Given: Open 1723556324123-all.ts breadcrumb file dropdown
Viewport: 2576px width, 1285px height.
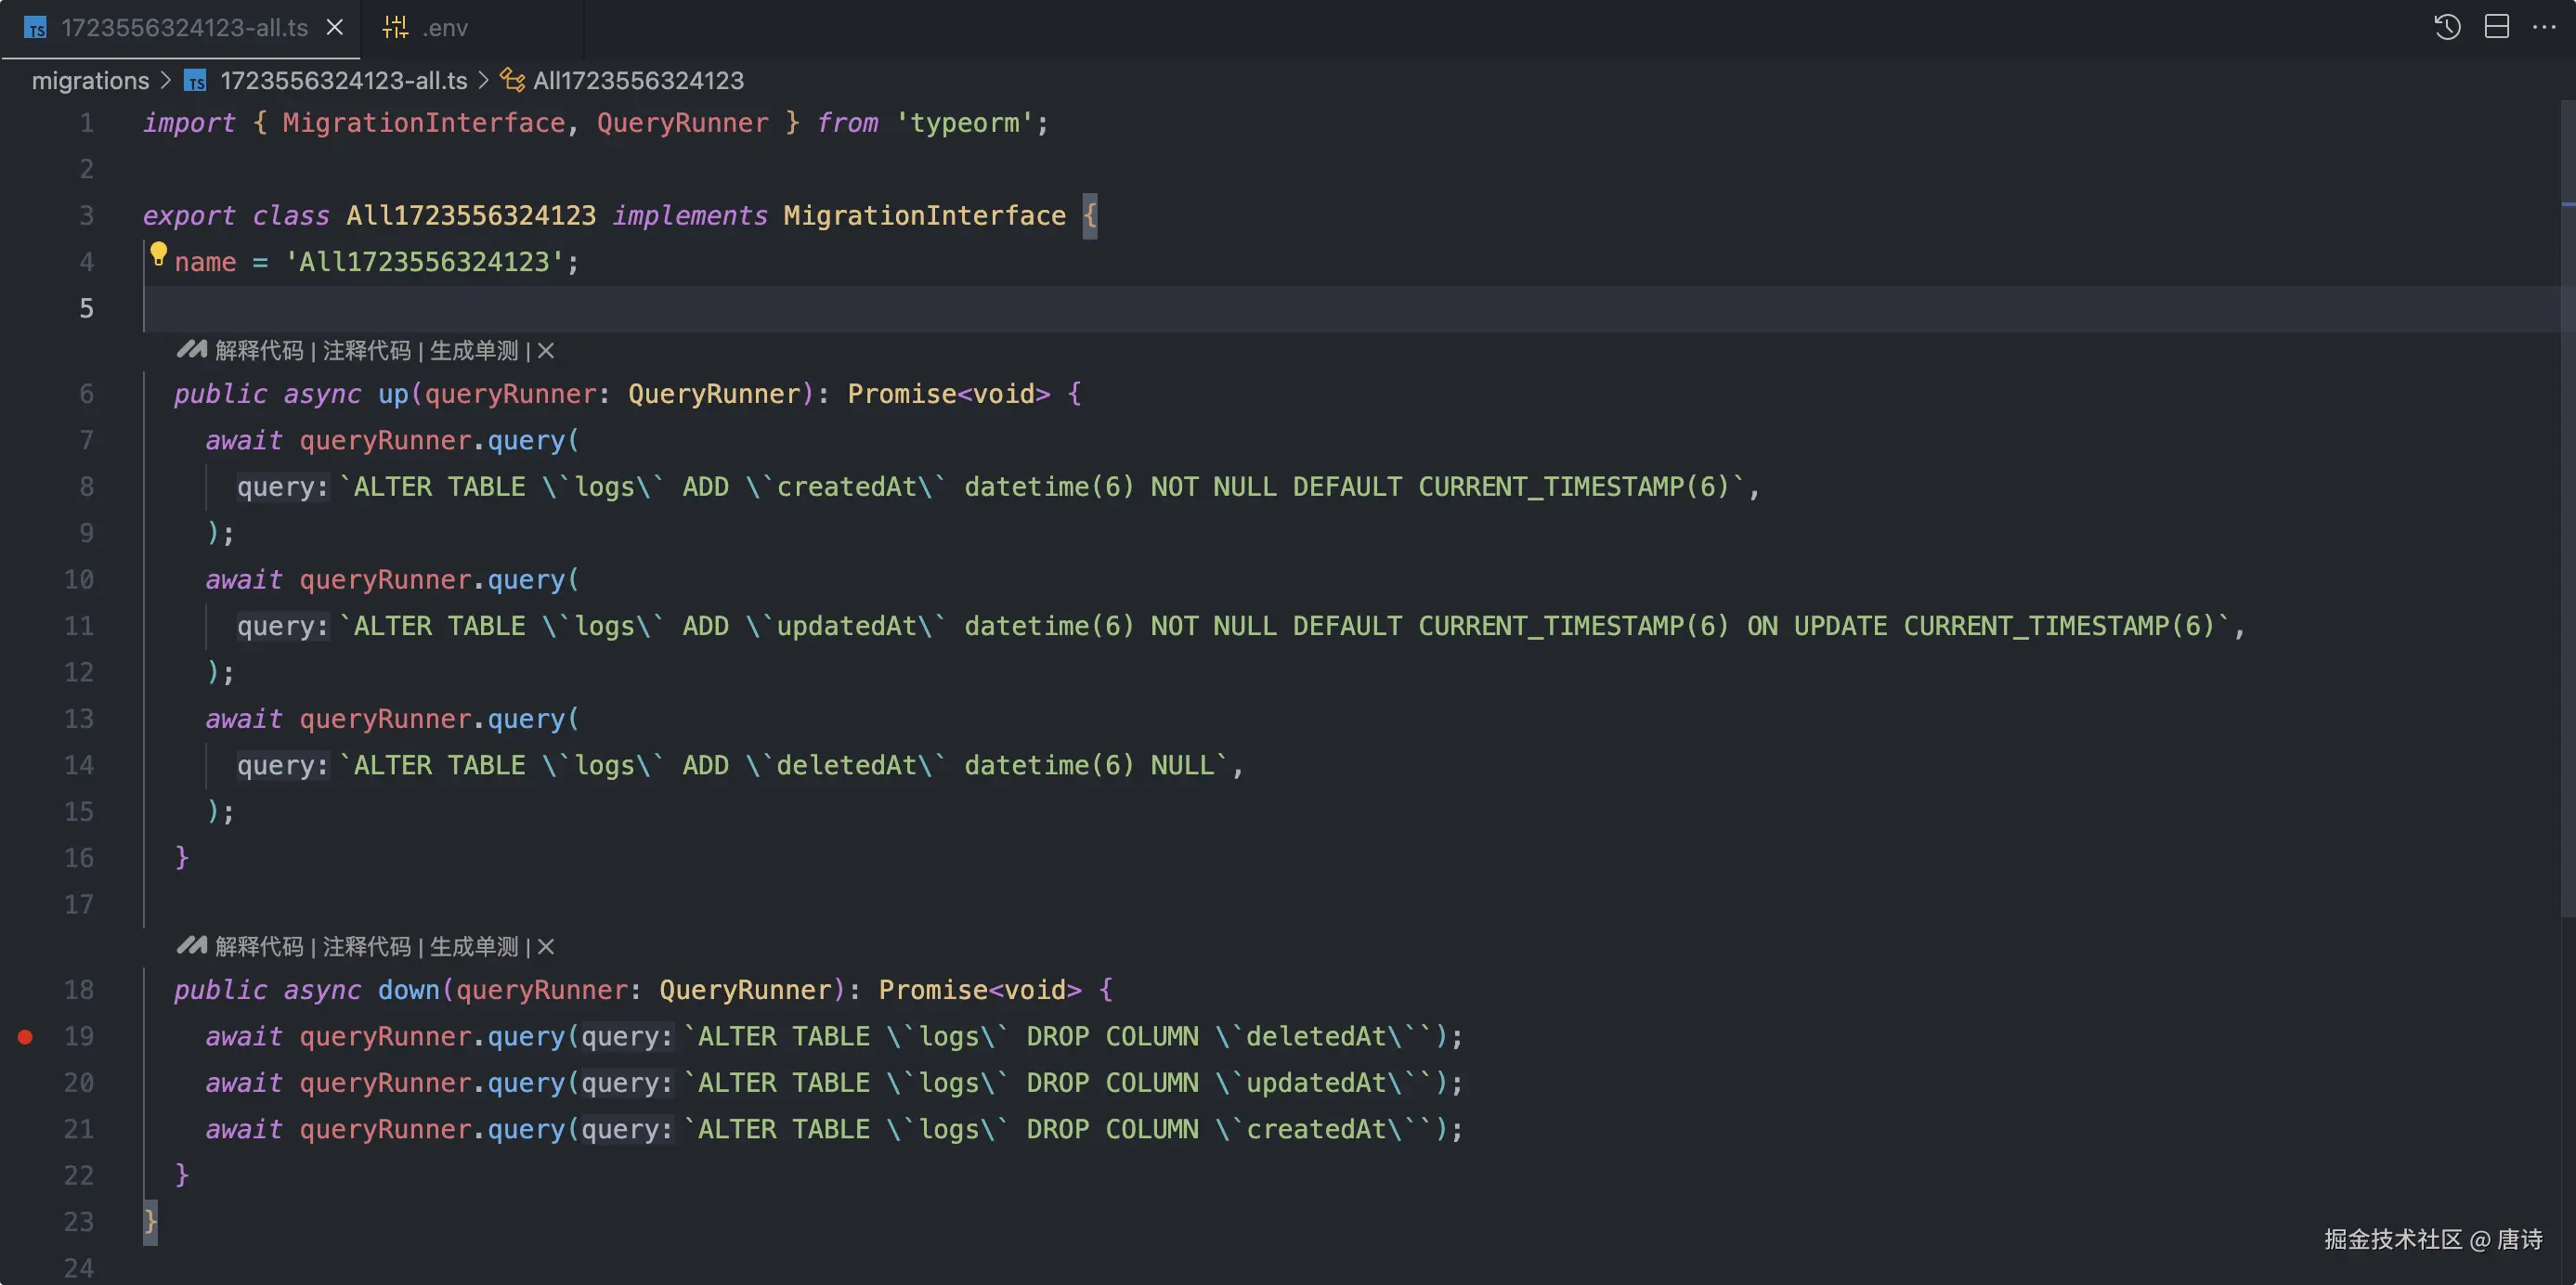Looking at the screenshot, I should coord(343,80).
